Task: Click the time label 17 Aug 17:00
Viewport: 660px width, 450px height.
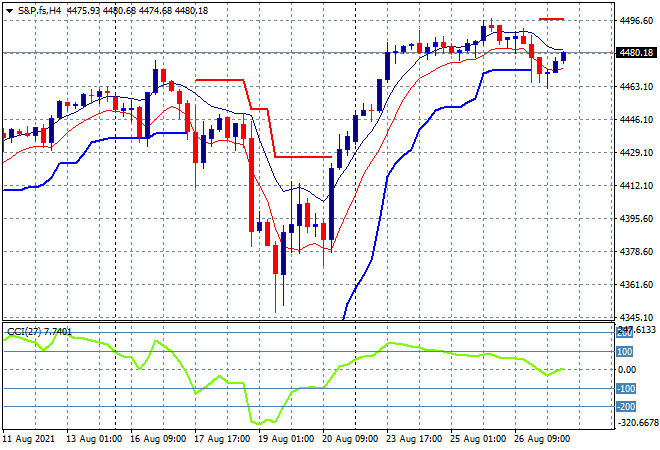Action: pyautogui.click(x=222, y=439)
